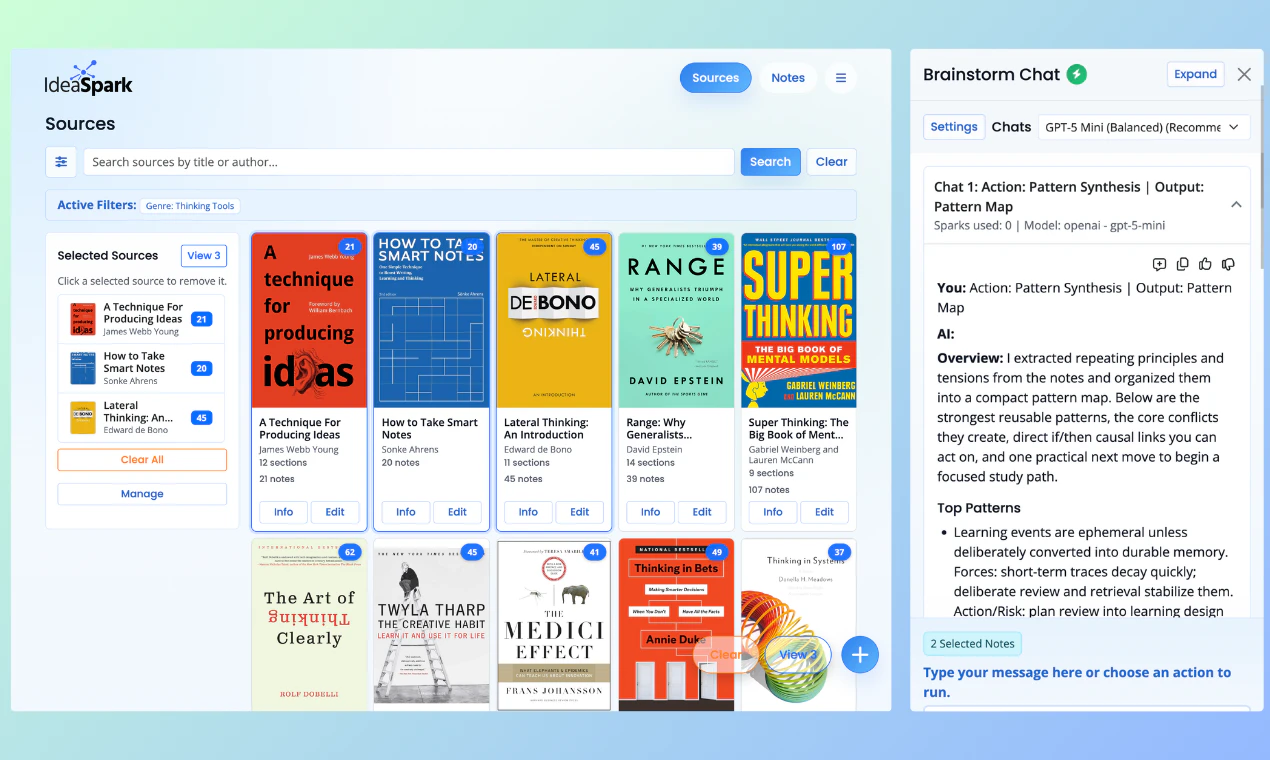Click the Clear All button
Viewport: 1270px width, 760px height.
tap(142, 460)
